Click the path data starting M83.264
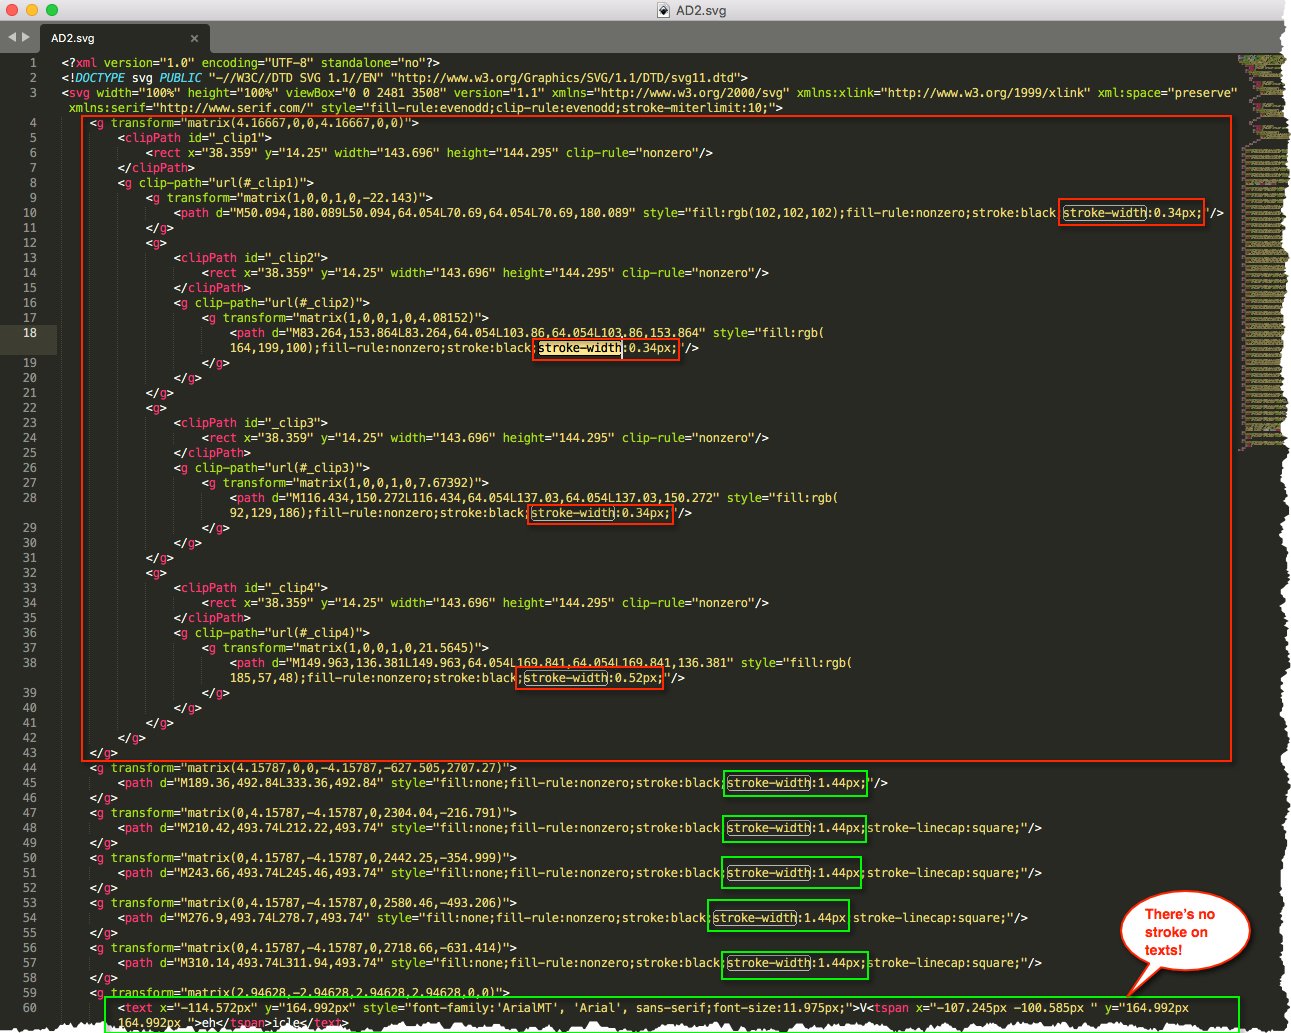Viewport: 1291px width, 1033px height. pyautogui.click(x=497, y=333)
